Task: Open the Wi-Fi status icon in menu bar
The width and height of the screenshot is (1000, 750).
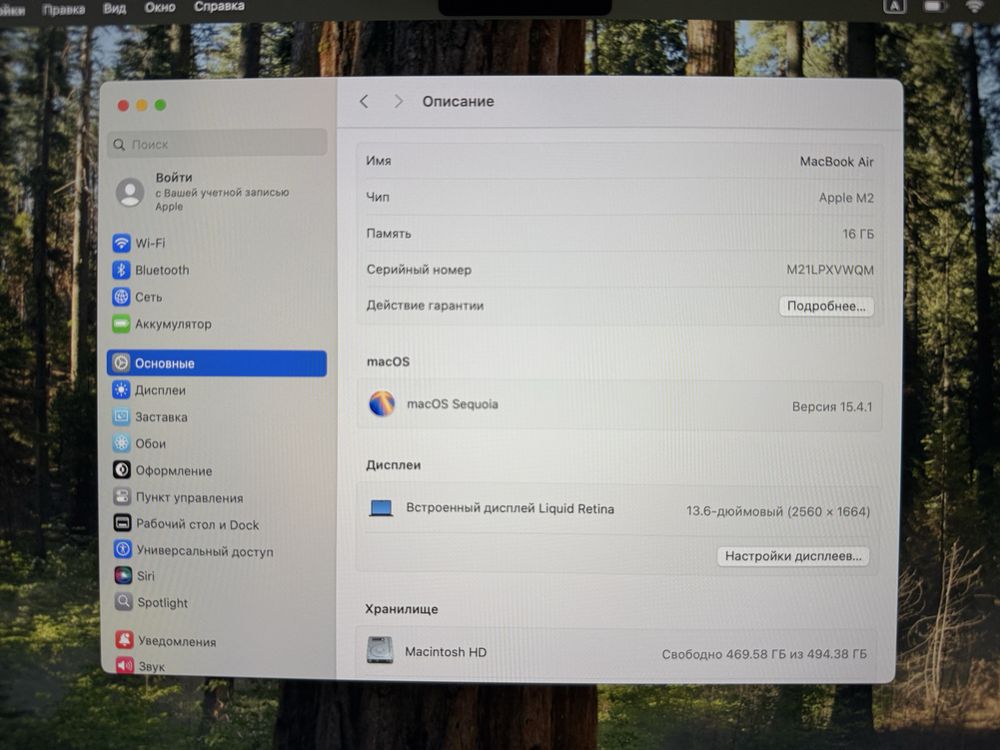Action: click(974, 6)
